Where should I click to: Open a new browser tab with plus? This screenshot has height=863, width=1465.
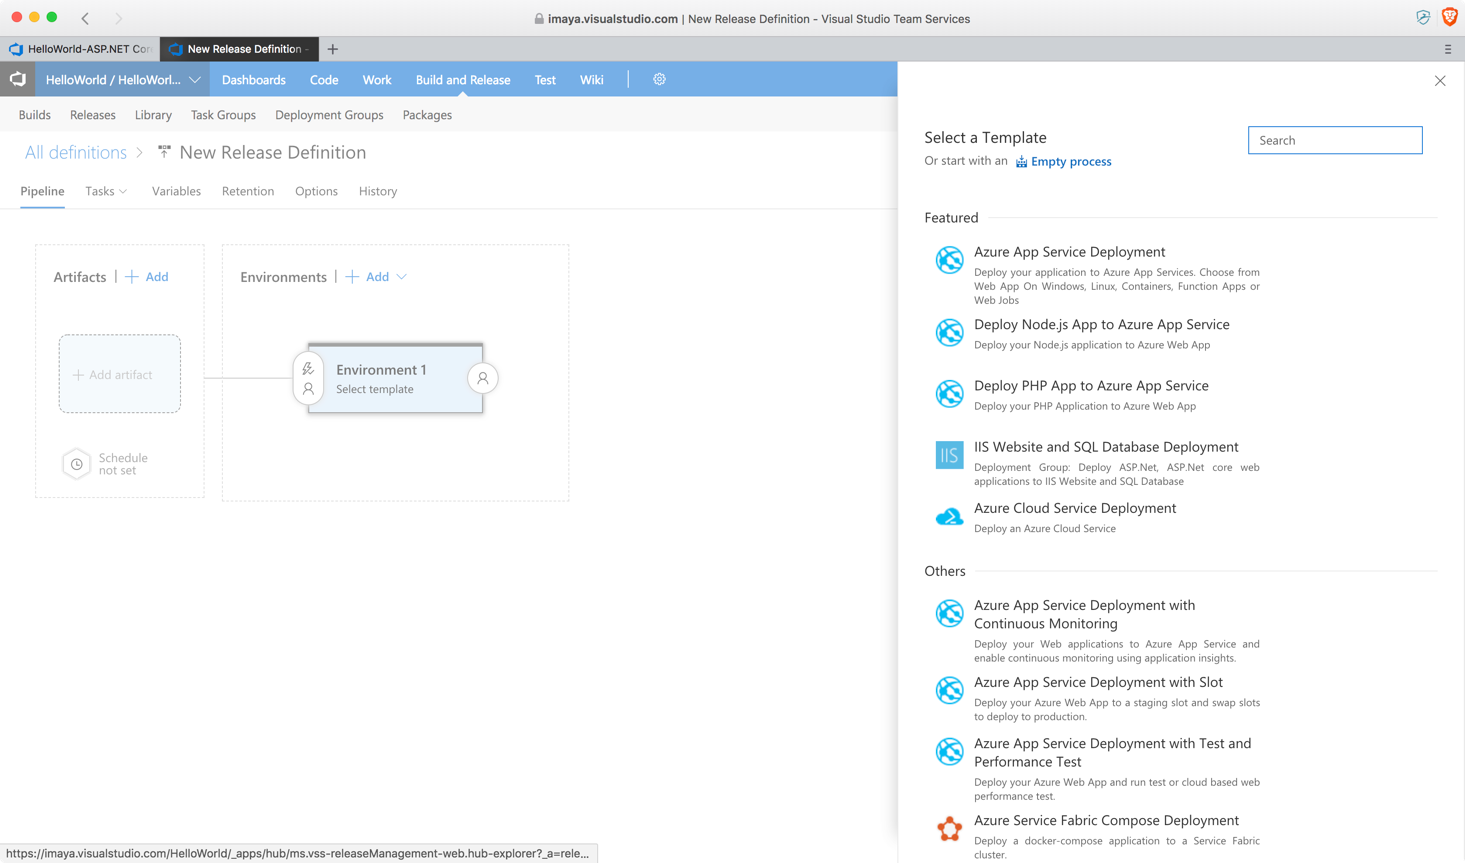pos(333,49)
